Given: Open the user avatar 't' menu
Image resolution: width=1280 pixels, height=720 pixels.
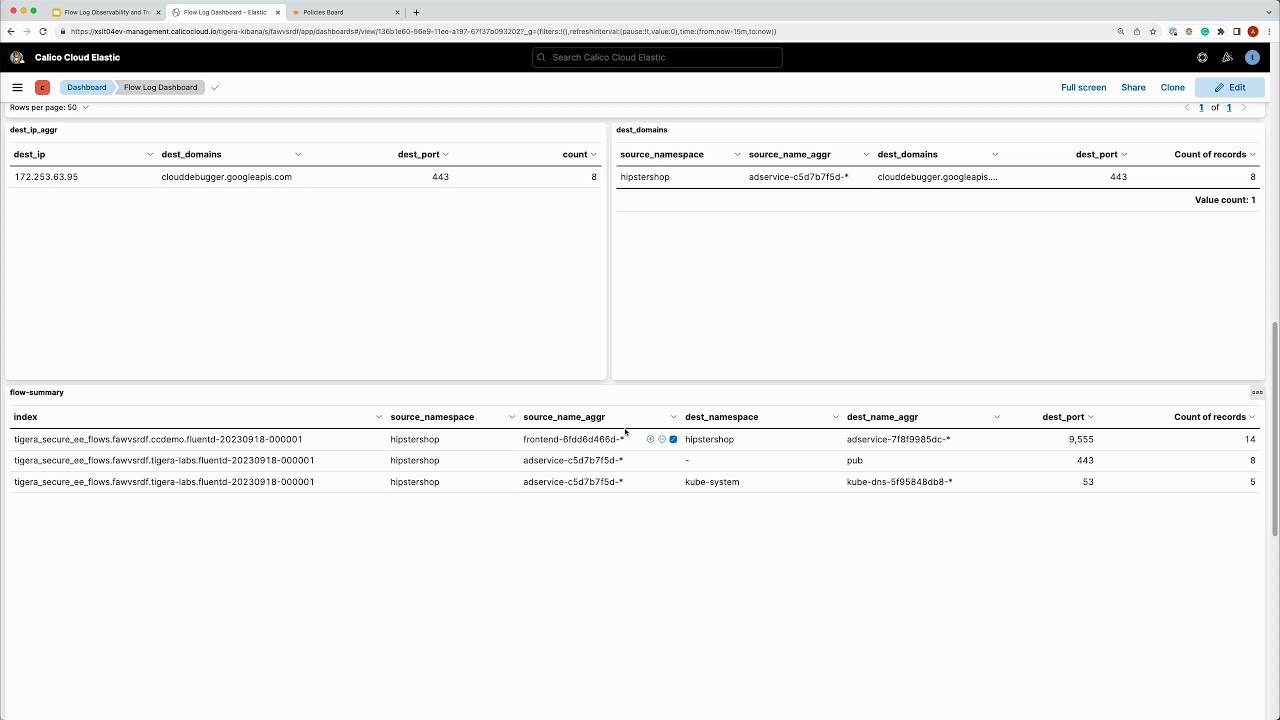Looking at the screenshot, I should 1252,57.
